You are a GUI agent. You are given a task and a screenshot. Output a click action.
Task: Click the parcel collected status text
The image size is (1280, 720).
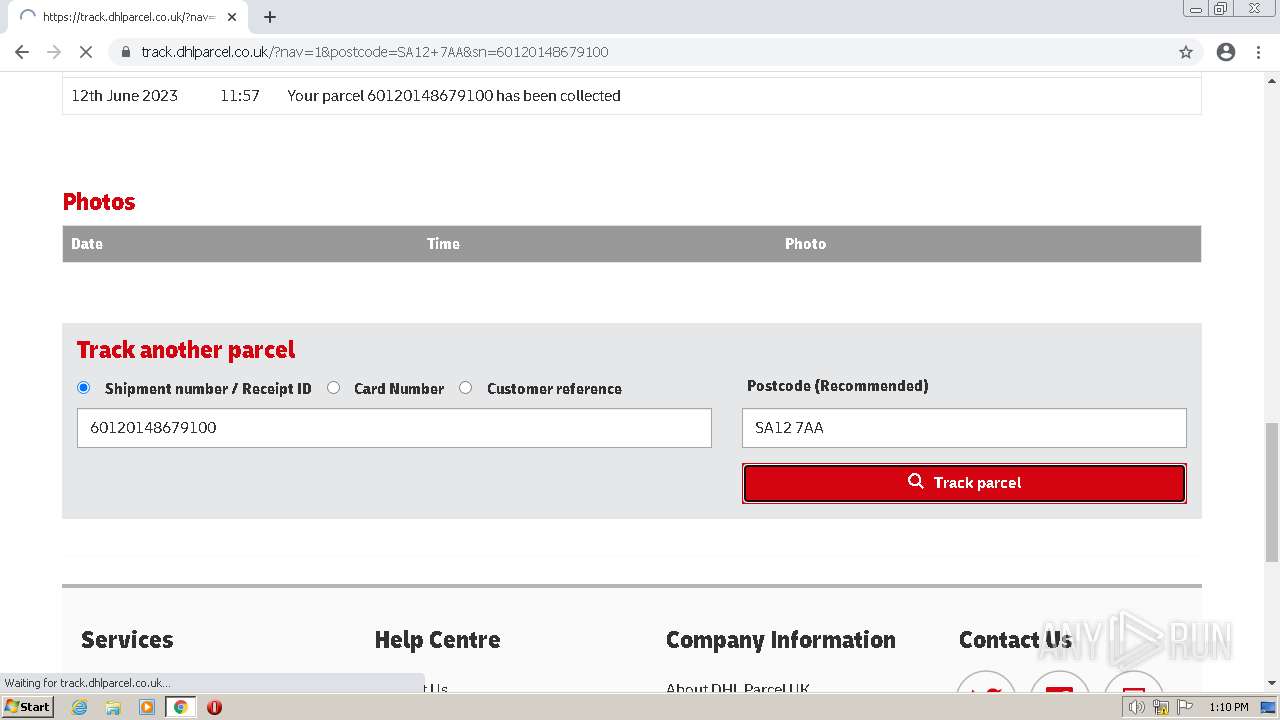coord(454,96)
